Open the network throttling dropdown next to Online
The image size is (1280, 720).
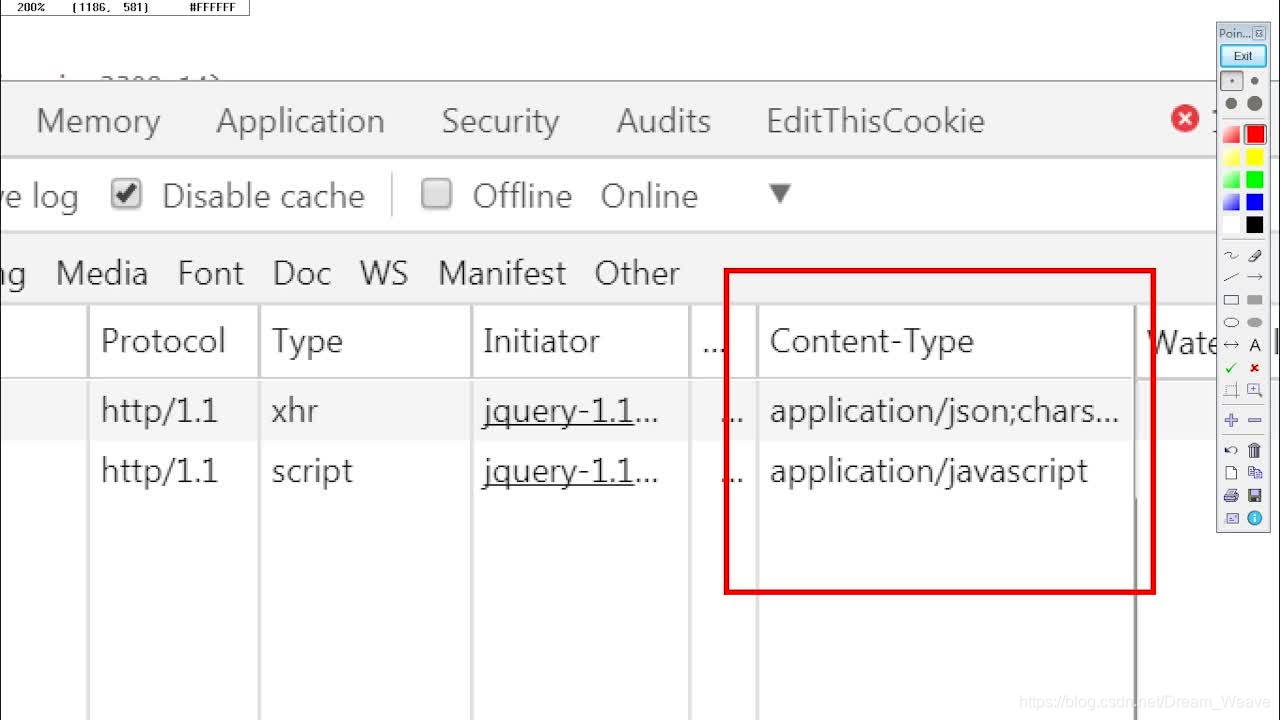pyautogui.click(x=779, y=196)
